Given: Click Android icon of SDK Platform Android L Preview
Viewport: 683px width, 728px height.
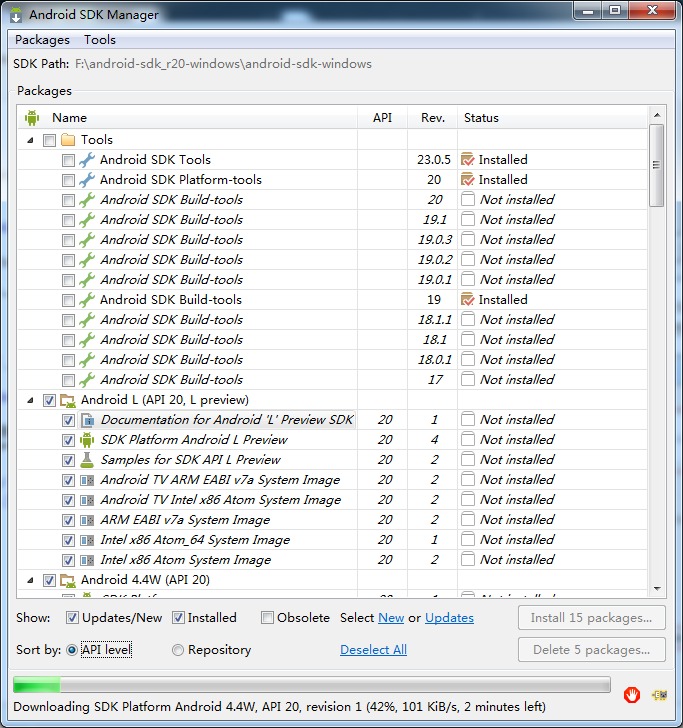Looking at the screenshot, I should point(87,440).
